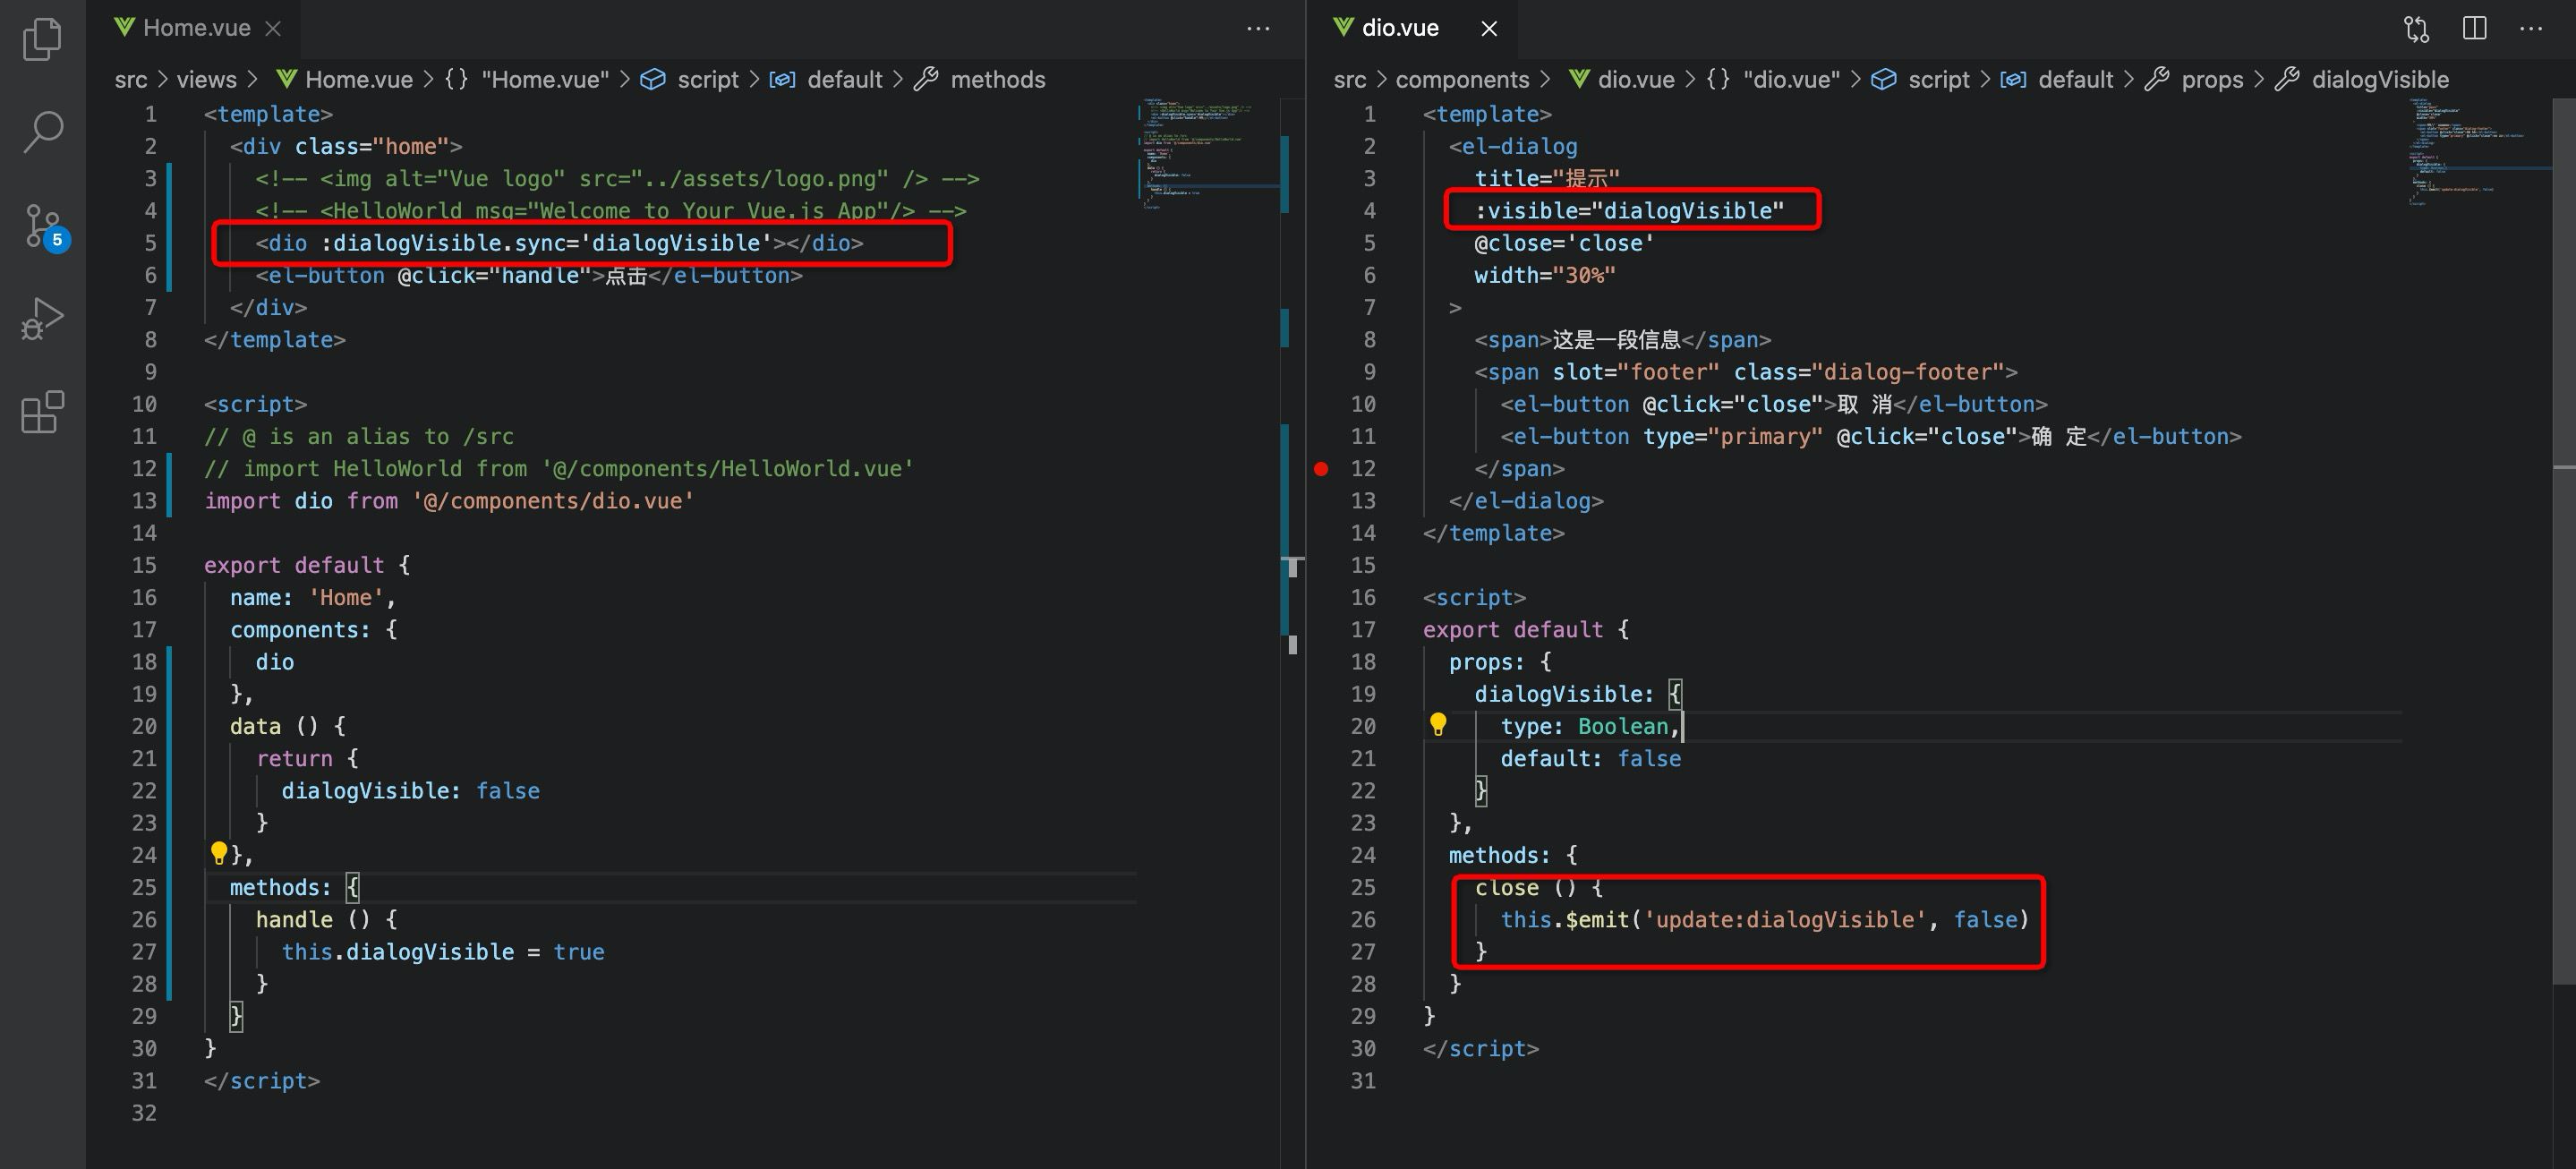Switch to the Home.vue tab
Image resolution: width=2576 pixels, height=1169 pixels.
point(196,27)
